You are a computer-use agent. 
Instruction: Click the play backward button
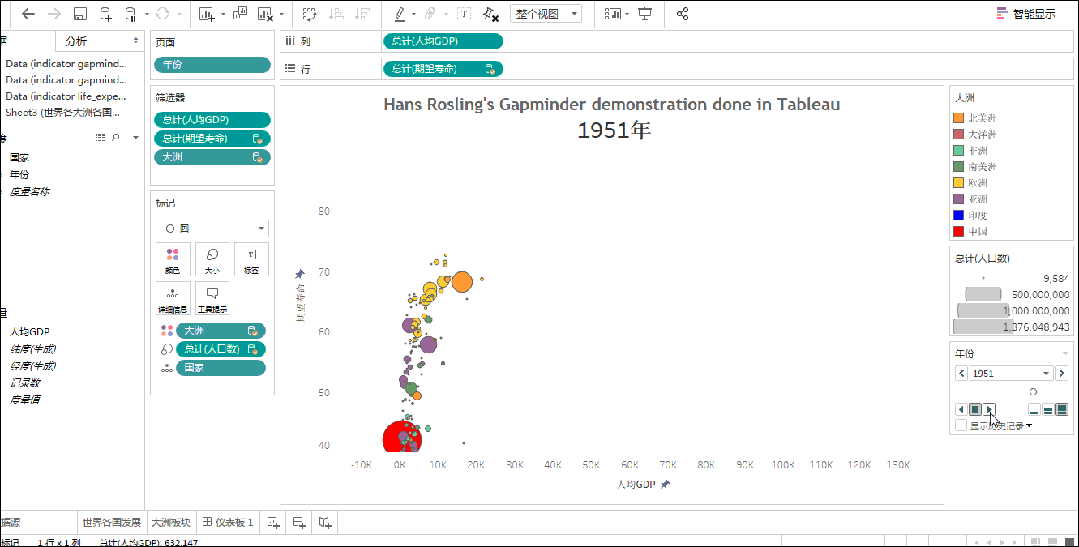pyautogui.click(x=961, y=409)
